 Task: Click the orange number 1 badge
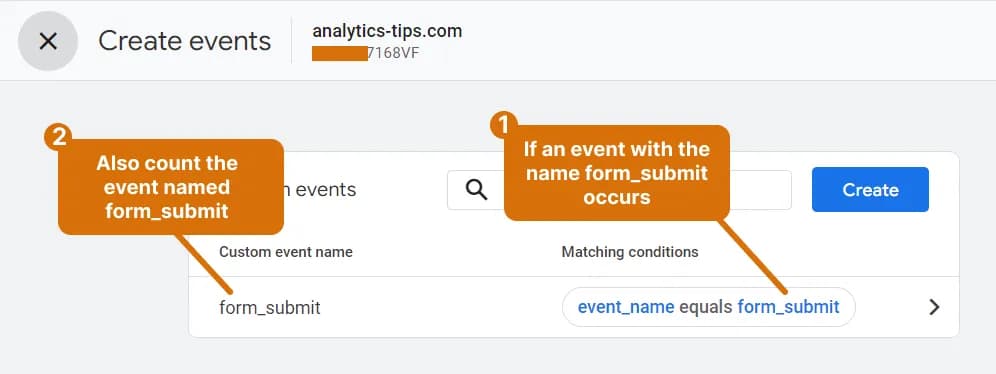pos(503,126)
